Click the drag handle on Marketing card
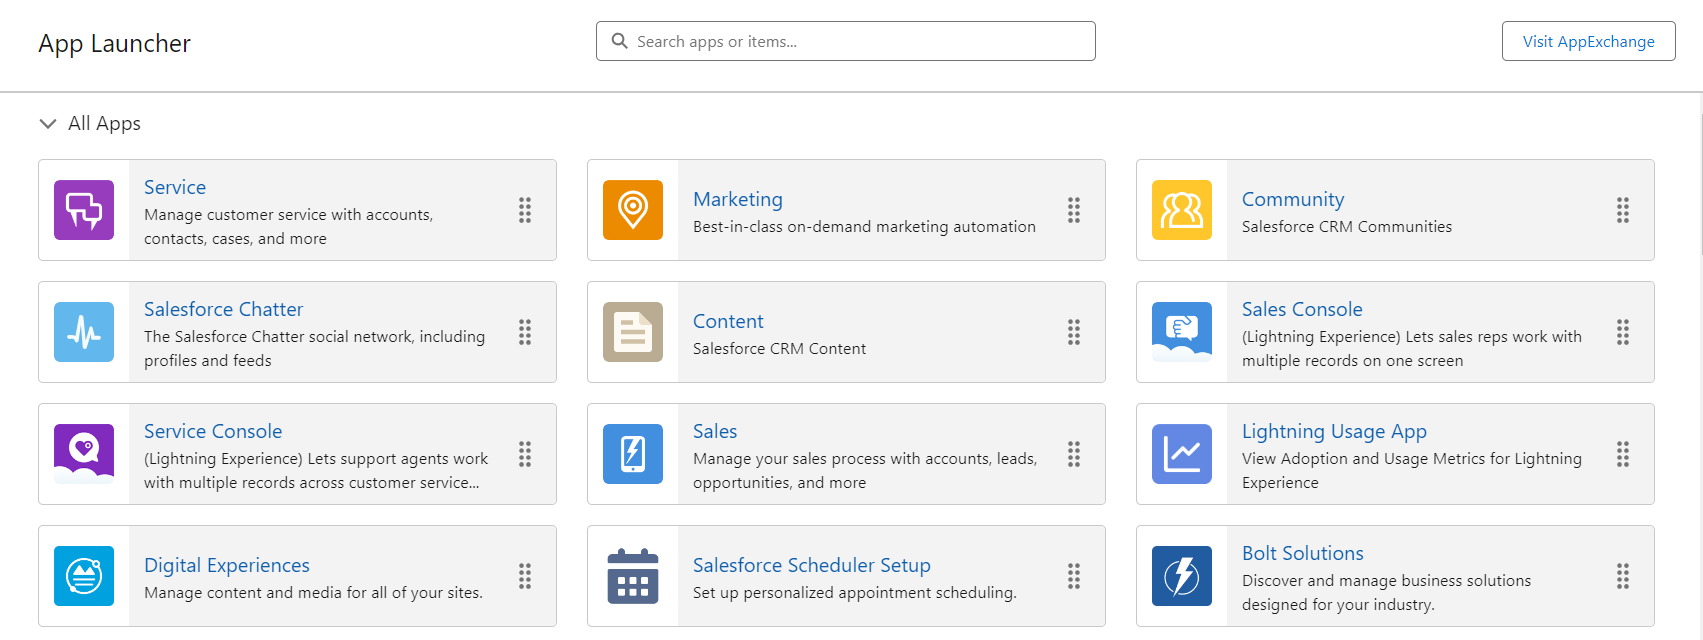Viewport: 1703px width, 640px height. 1074,210
